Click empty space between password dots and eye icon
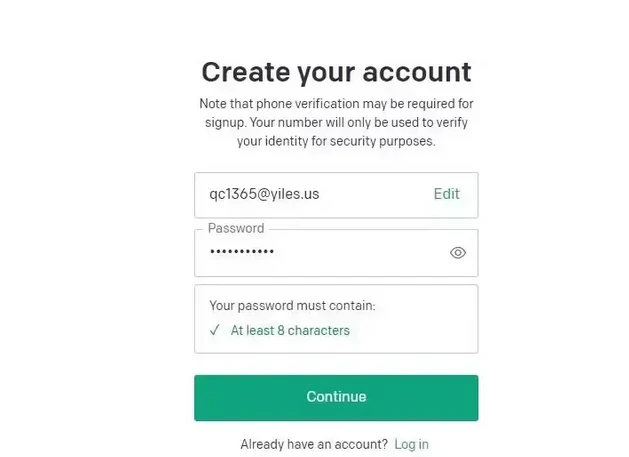The image size is (629, 457). pyautogui.click(x=360, y=253)
